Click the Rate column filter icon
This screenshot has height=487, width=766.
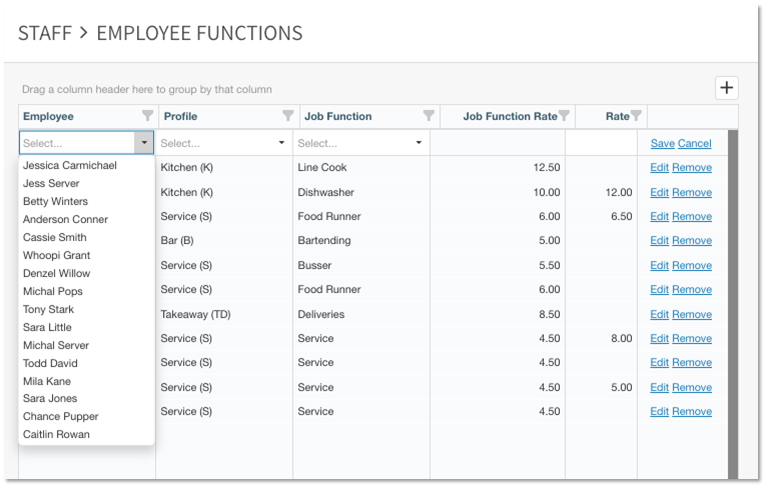(636, 116)
